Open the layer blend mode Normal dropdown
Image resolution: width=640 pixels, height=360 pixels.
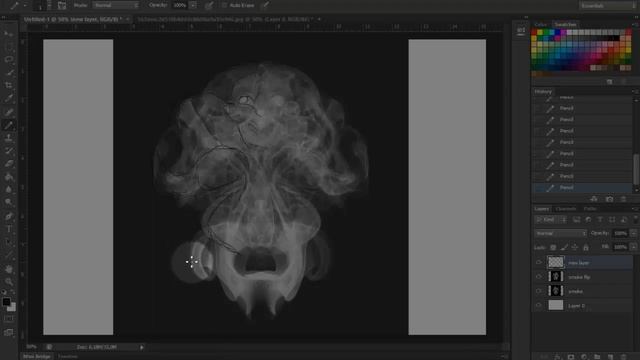pyautogui.click(x=560, y=233)
